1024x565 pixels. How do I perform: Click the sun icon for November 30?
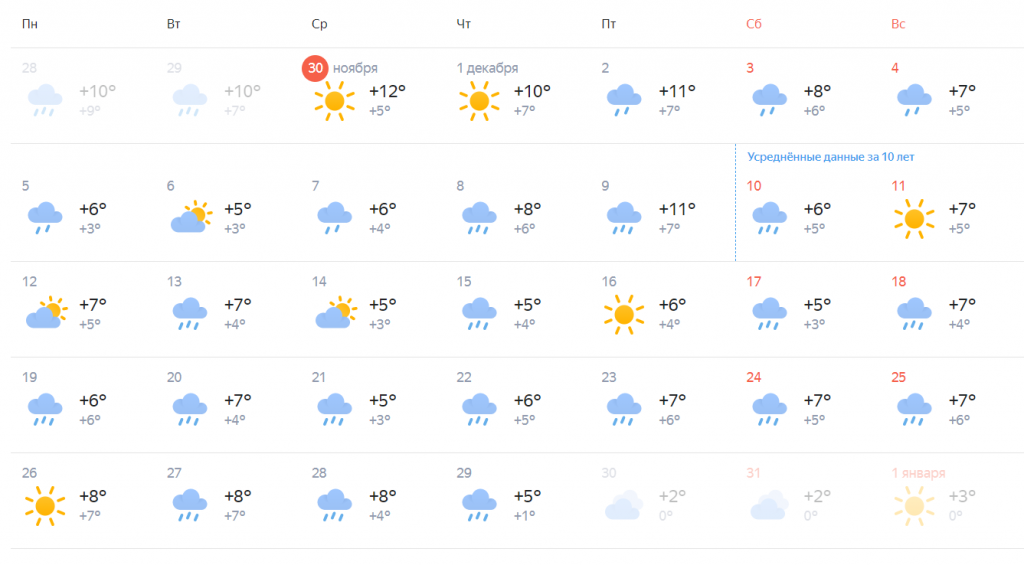tap(334, 101)
